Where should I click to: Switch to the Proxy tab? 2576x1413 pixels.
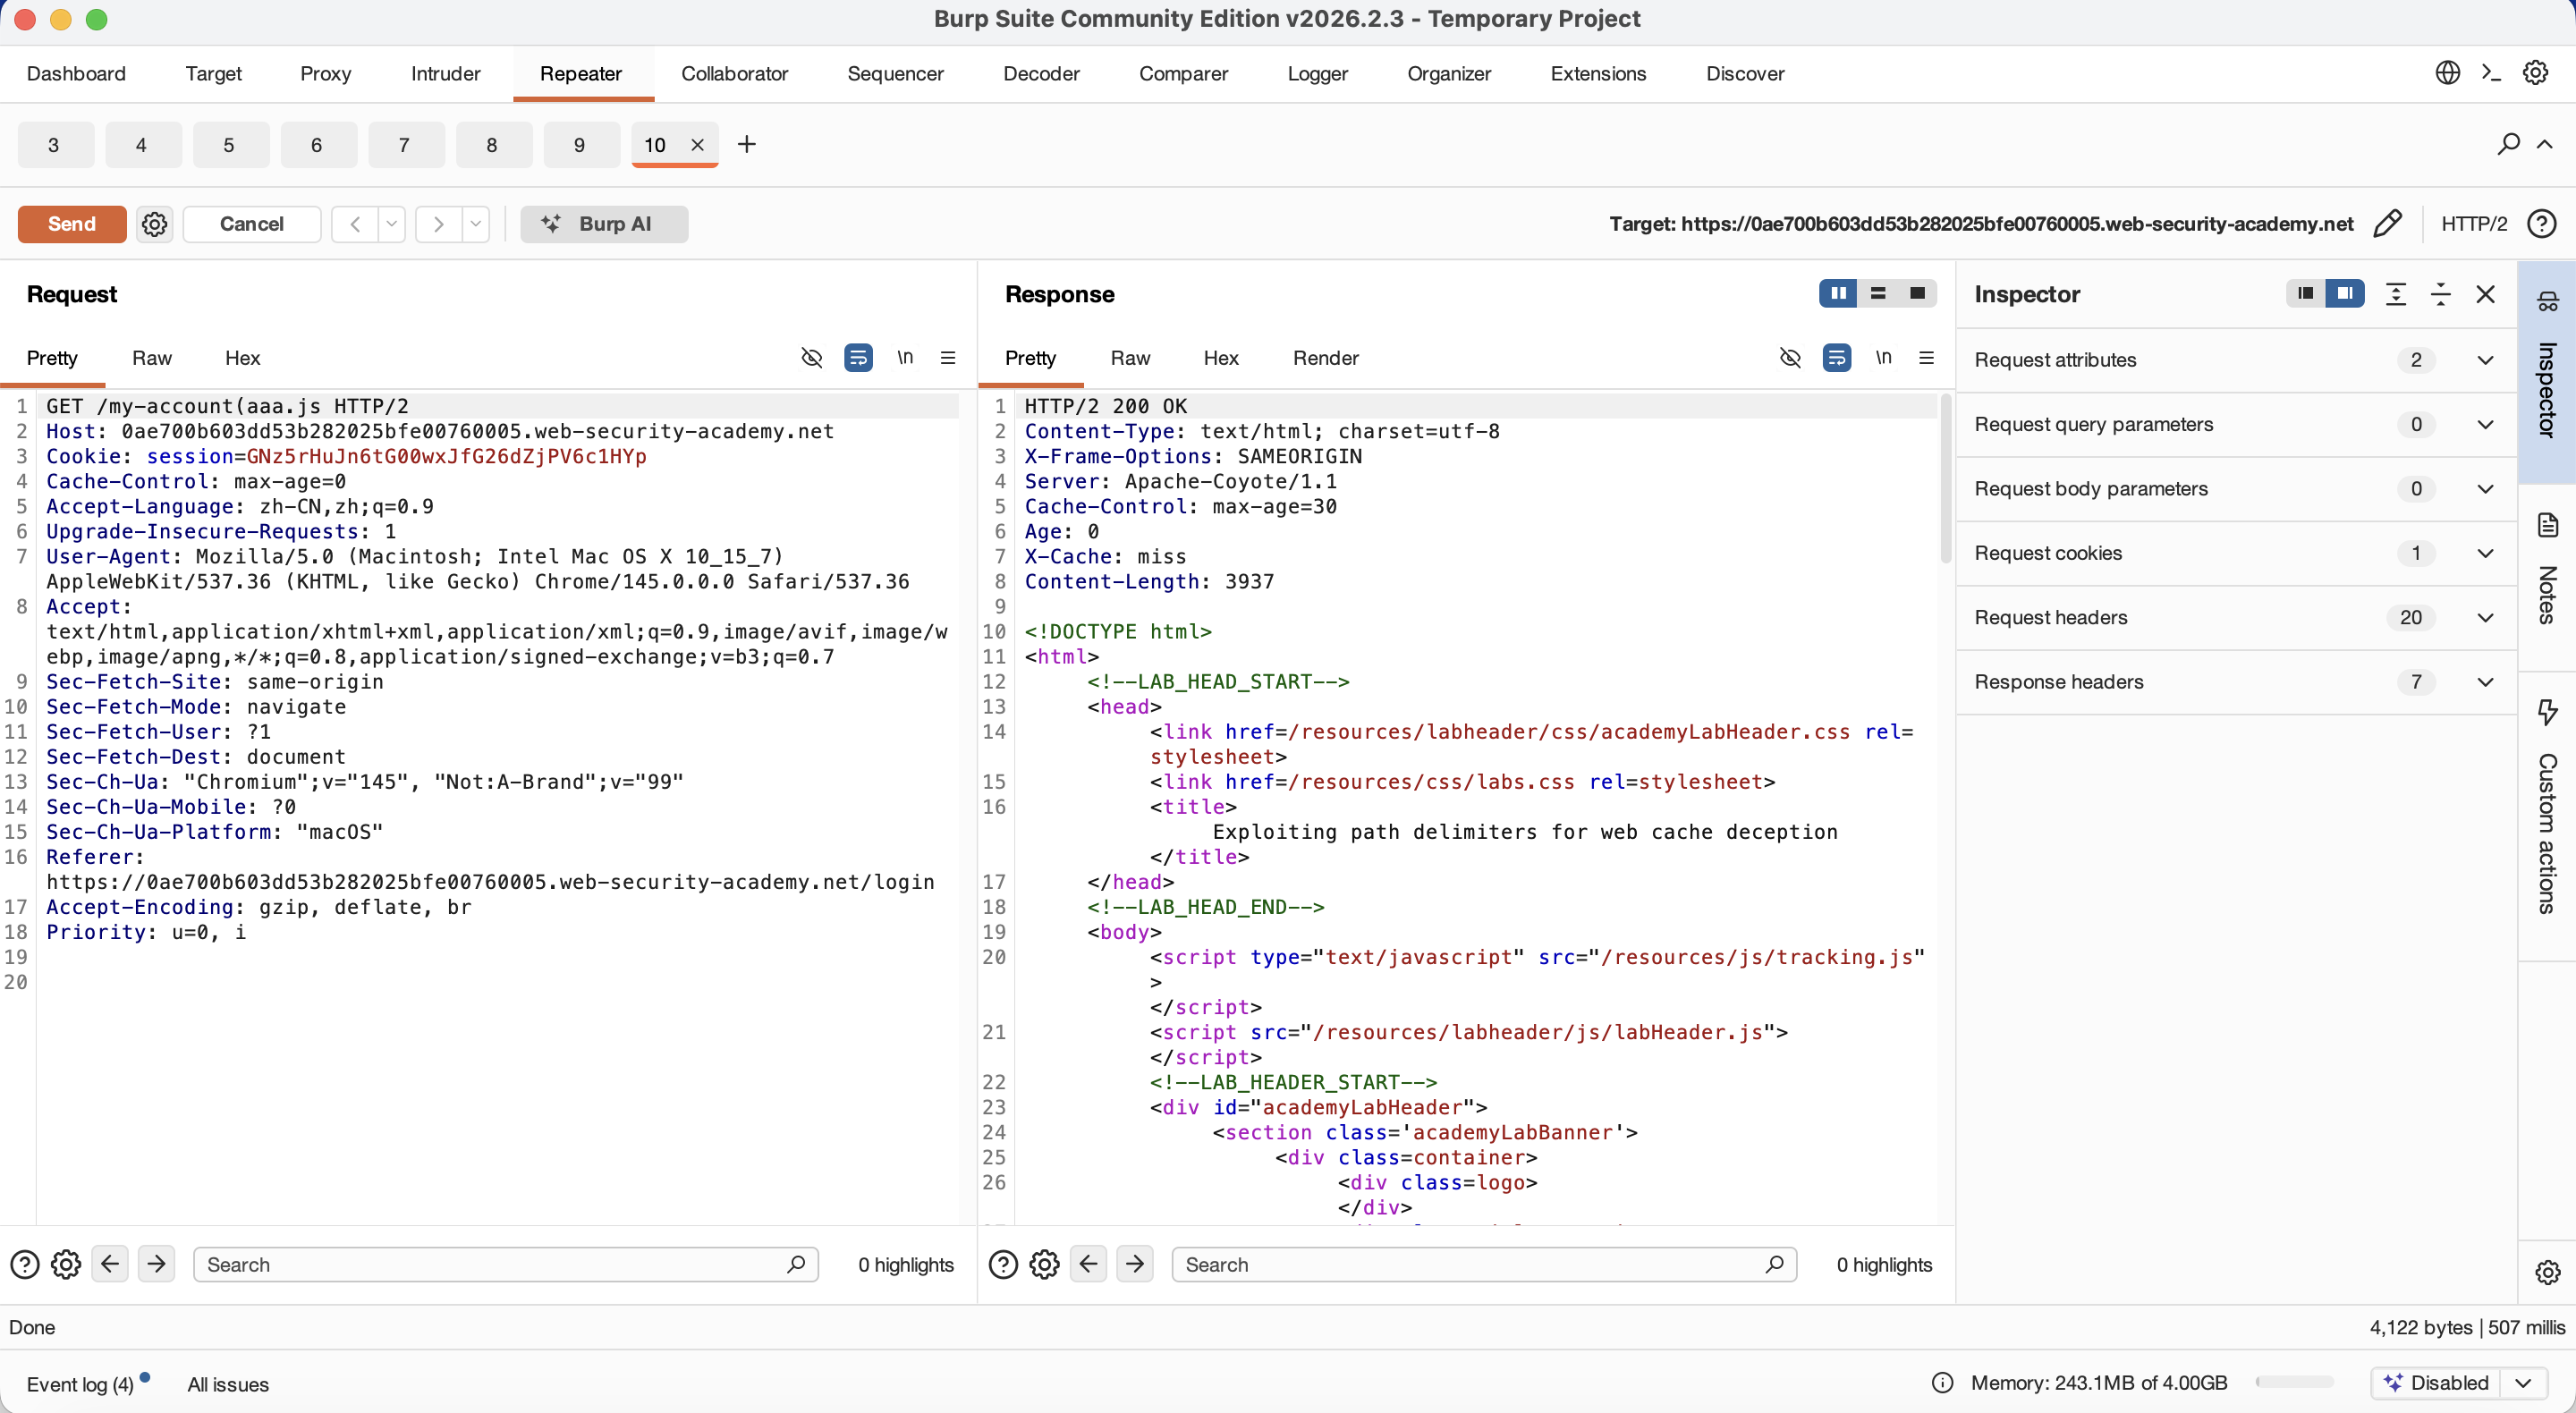tap(325, 73)
